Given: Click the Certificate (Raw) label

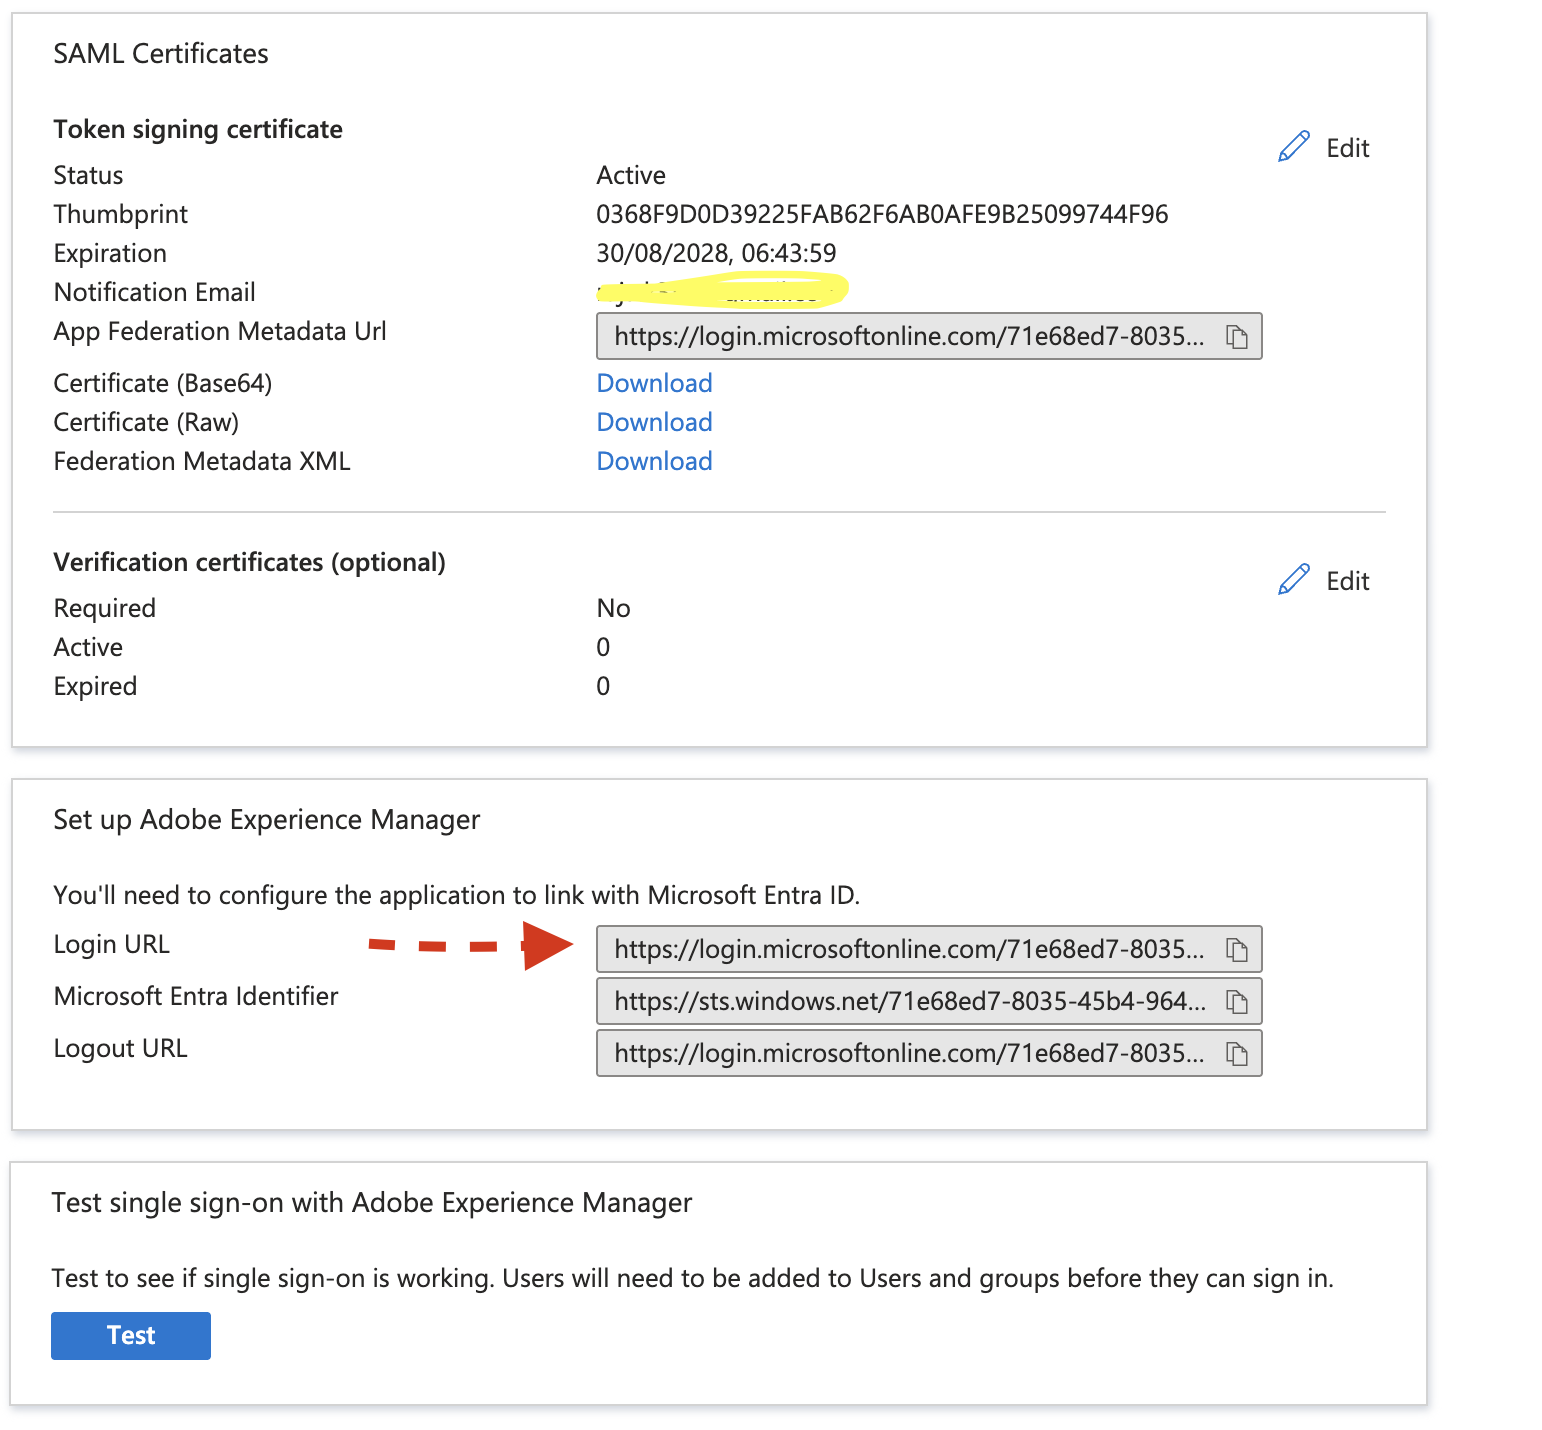Looking at the screenshot, I should pos(146,422).
